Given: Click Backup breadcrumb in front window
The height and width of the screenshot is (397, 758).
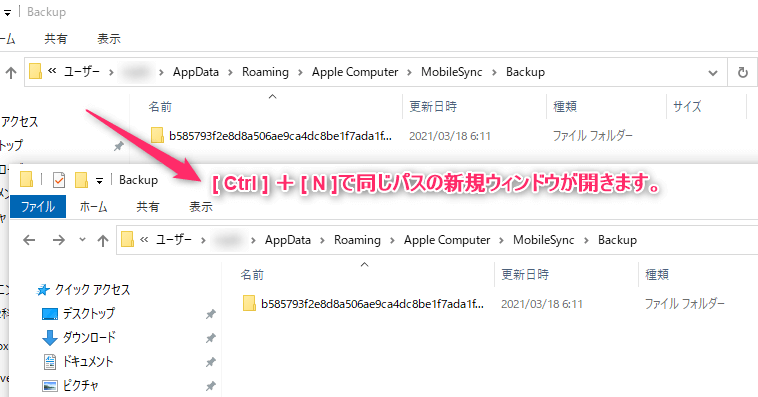Looking at the screenshot, I should tap(617, 240).
